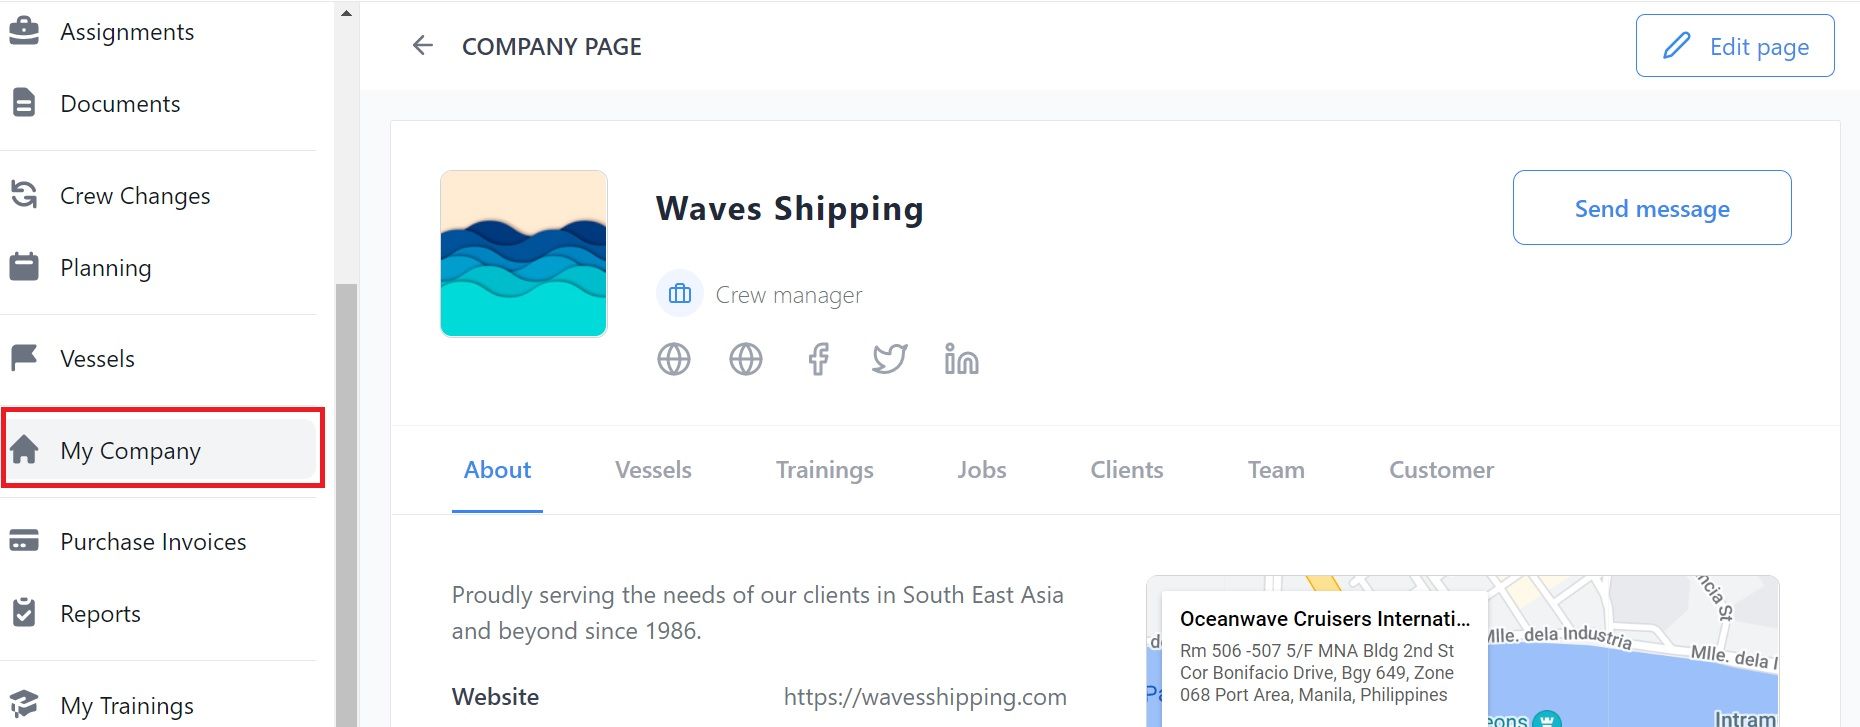Click the sidebar scrollbar up arrow
Viewport: 1860px width, 727px height.
346,13
